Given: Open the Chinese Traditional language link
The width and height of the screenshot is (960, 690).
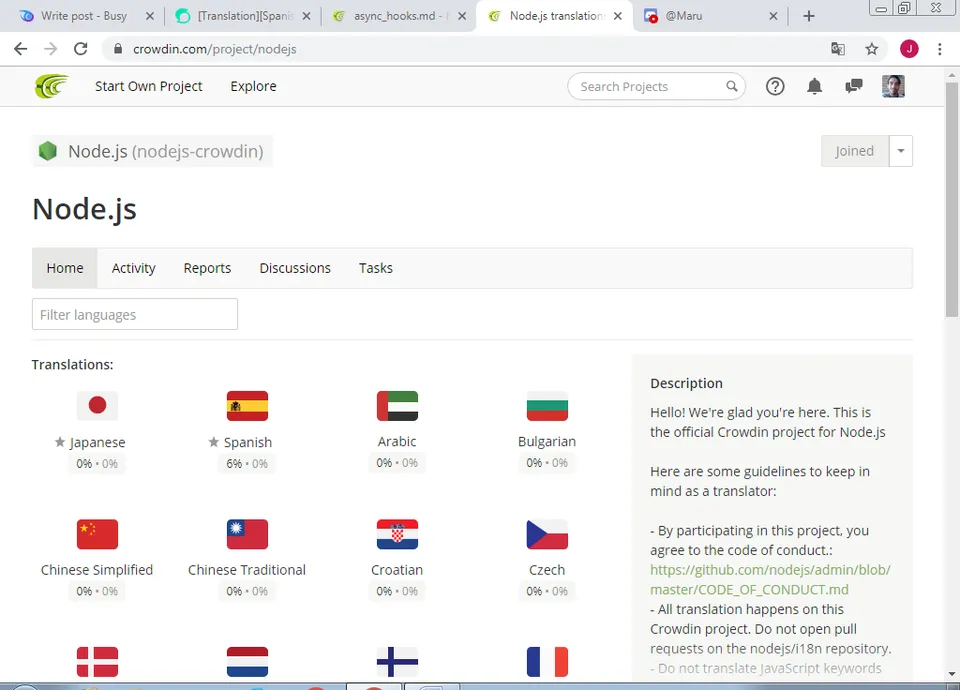Looking at the screenshot, I should [247, 570].
